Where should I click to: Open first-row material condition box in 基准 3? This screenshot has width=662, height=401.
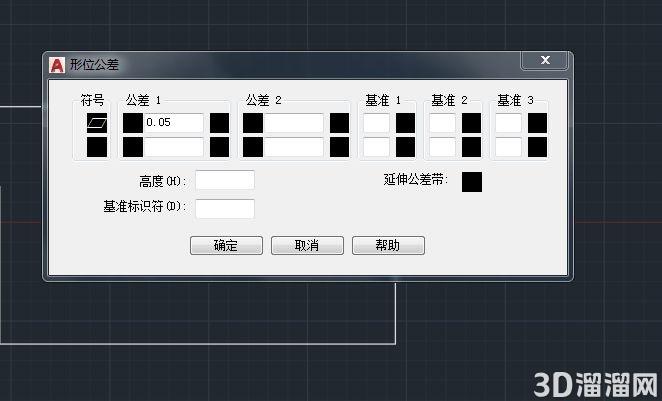coord(537,123)
